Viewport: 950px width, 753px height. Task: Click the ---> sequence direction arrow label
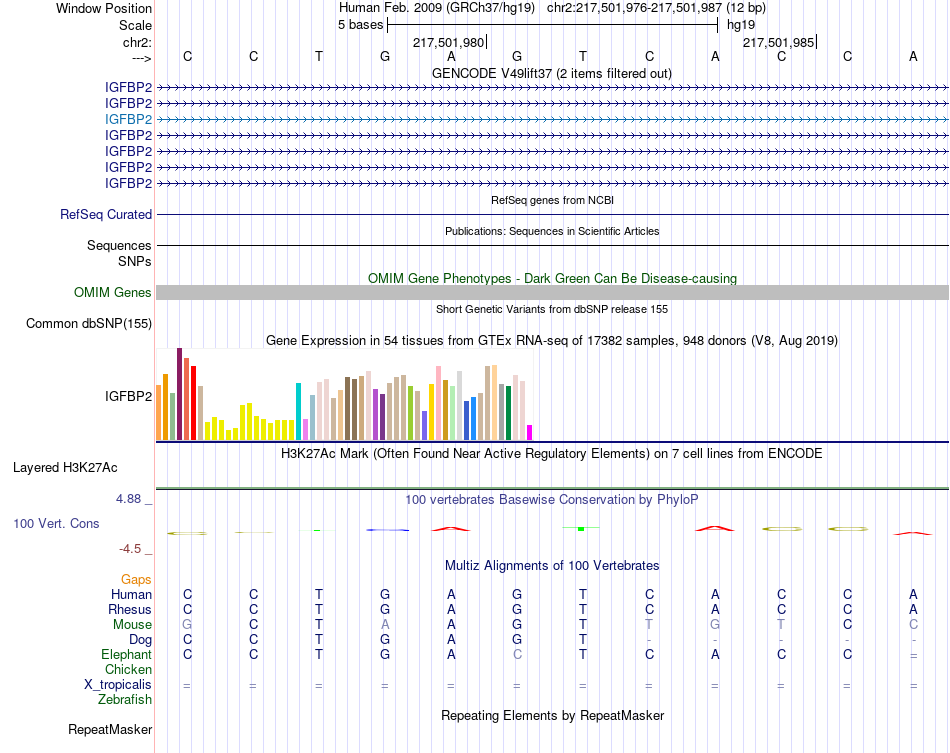coord(141,58)
